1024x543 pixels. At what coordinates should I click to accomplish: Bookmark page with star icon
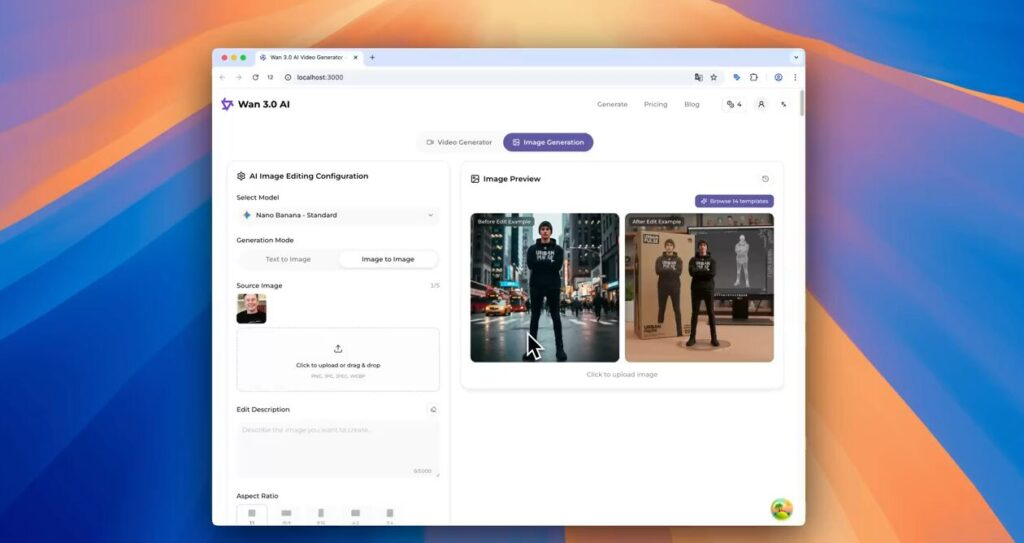coord(714,77)
